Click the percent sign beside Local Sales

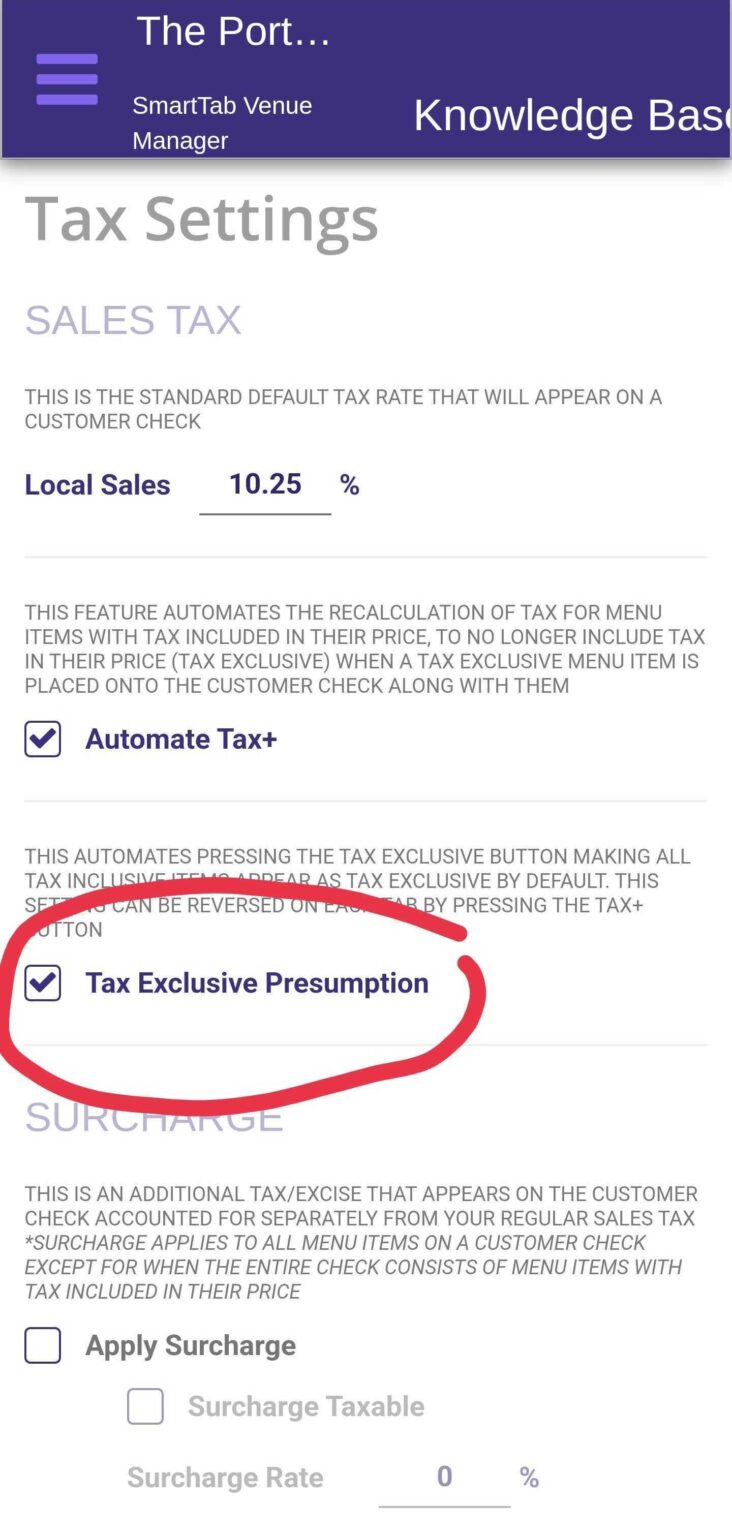pyautogui.click(x=349, y=485)
